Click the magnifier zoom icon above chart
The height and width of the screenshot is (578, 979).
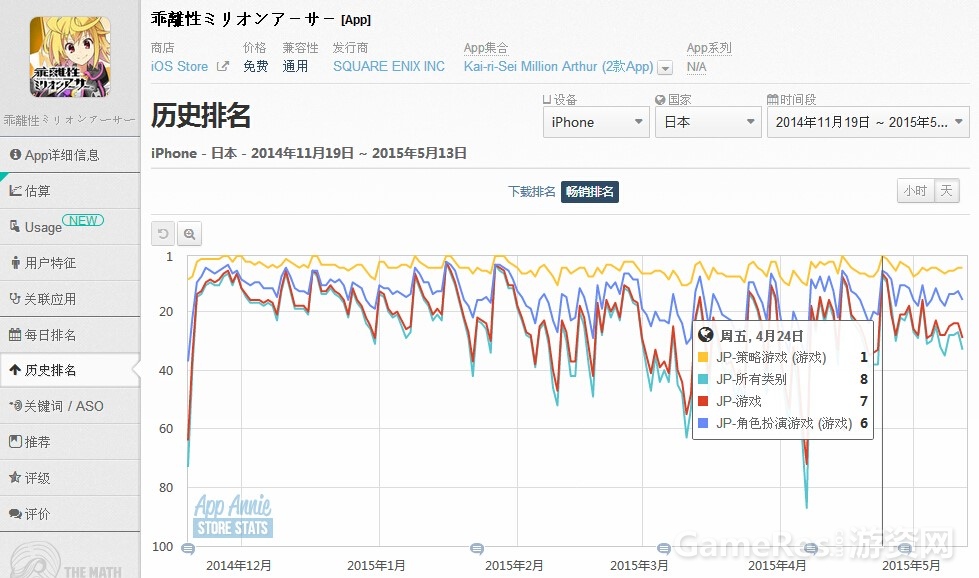189,234
